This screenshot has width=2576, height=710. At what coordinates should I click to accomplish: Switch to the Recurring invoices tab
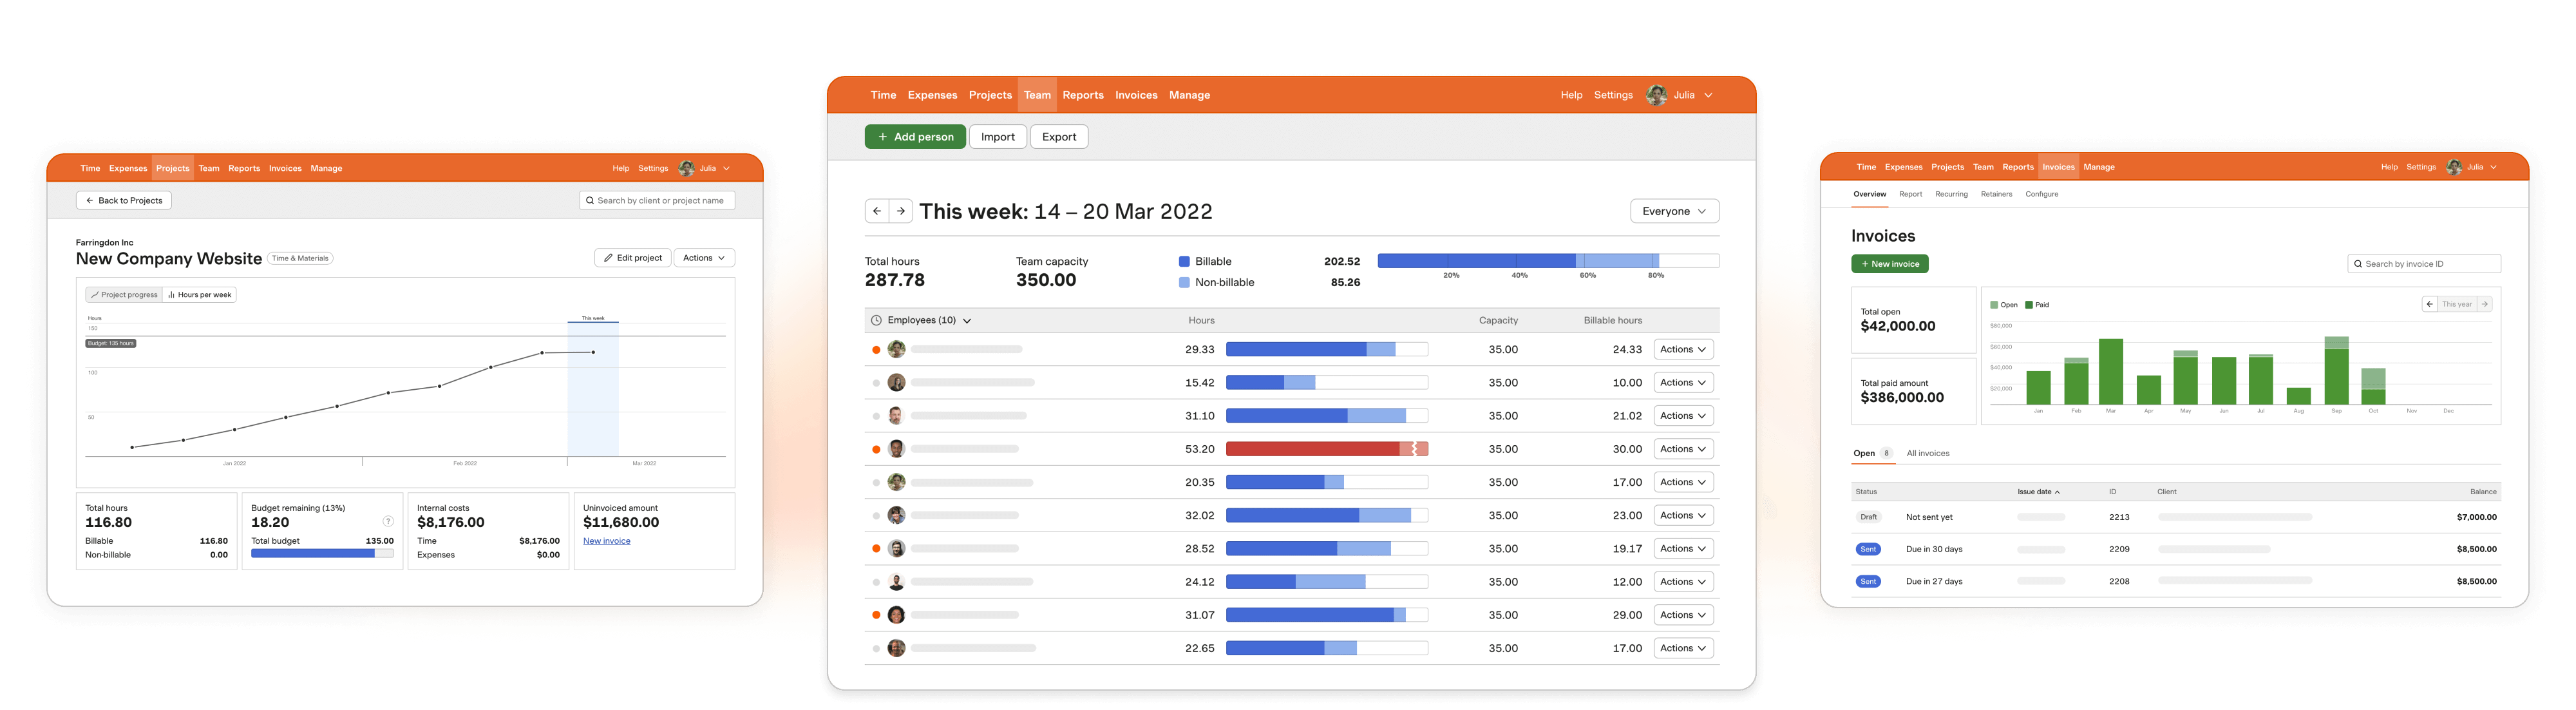point(1951,194)
